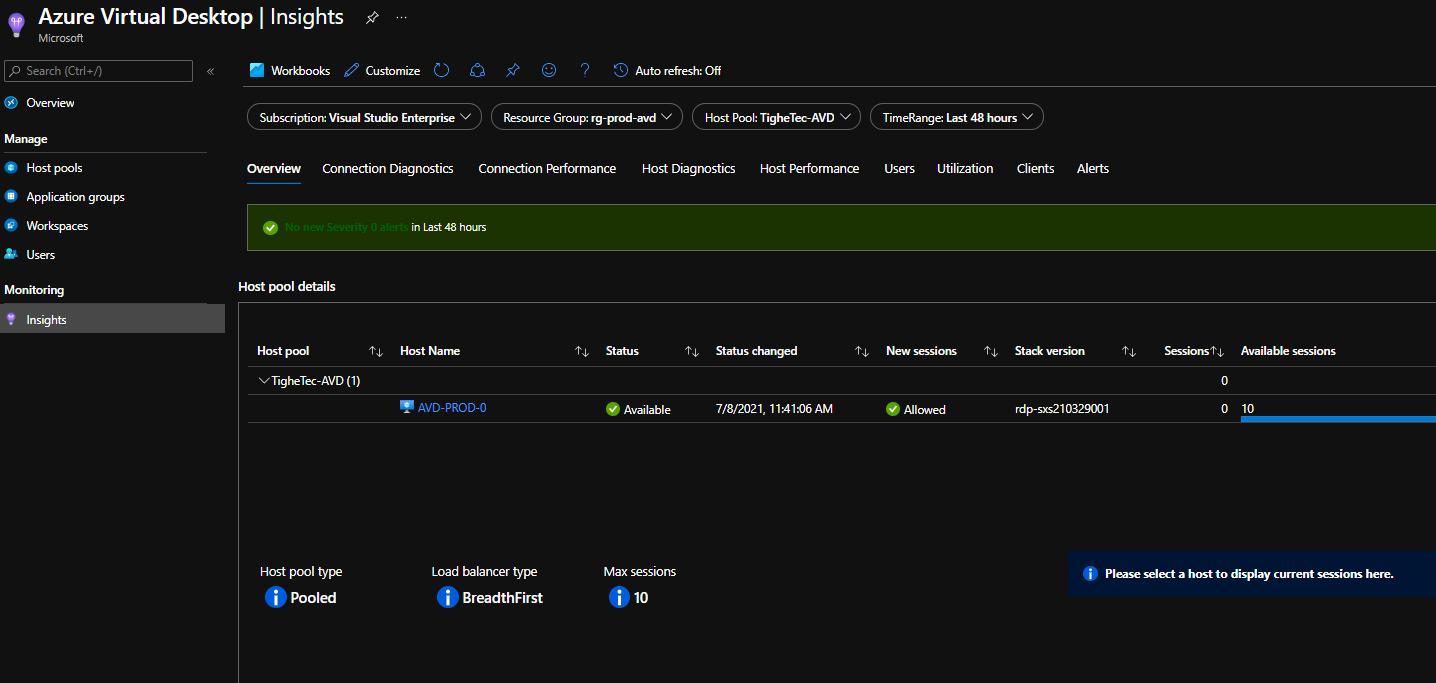Click the refresh icon in toolbar

tap(441, 70)
